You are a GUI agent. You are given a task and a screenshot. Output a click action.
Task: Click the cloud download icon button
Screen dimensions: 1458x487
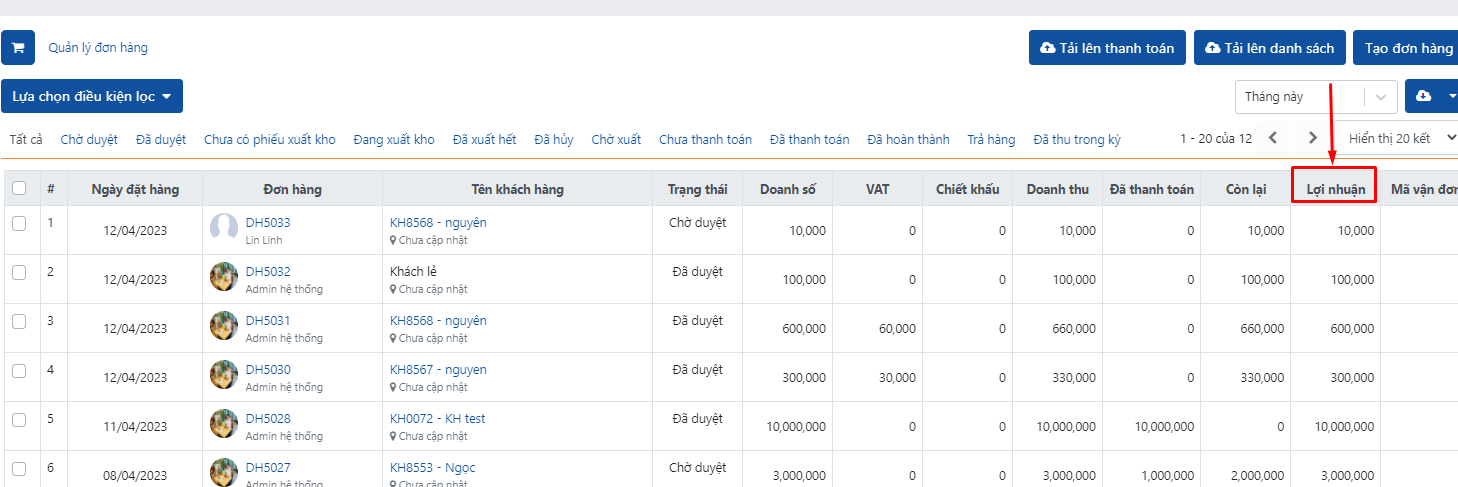coord(1424,96)
